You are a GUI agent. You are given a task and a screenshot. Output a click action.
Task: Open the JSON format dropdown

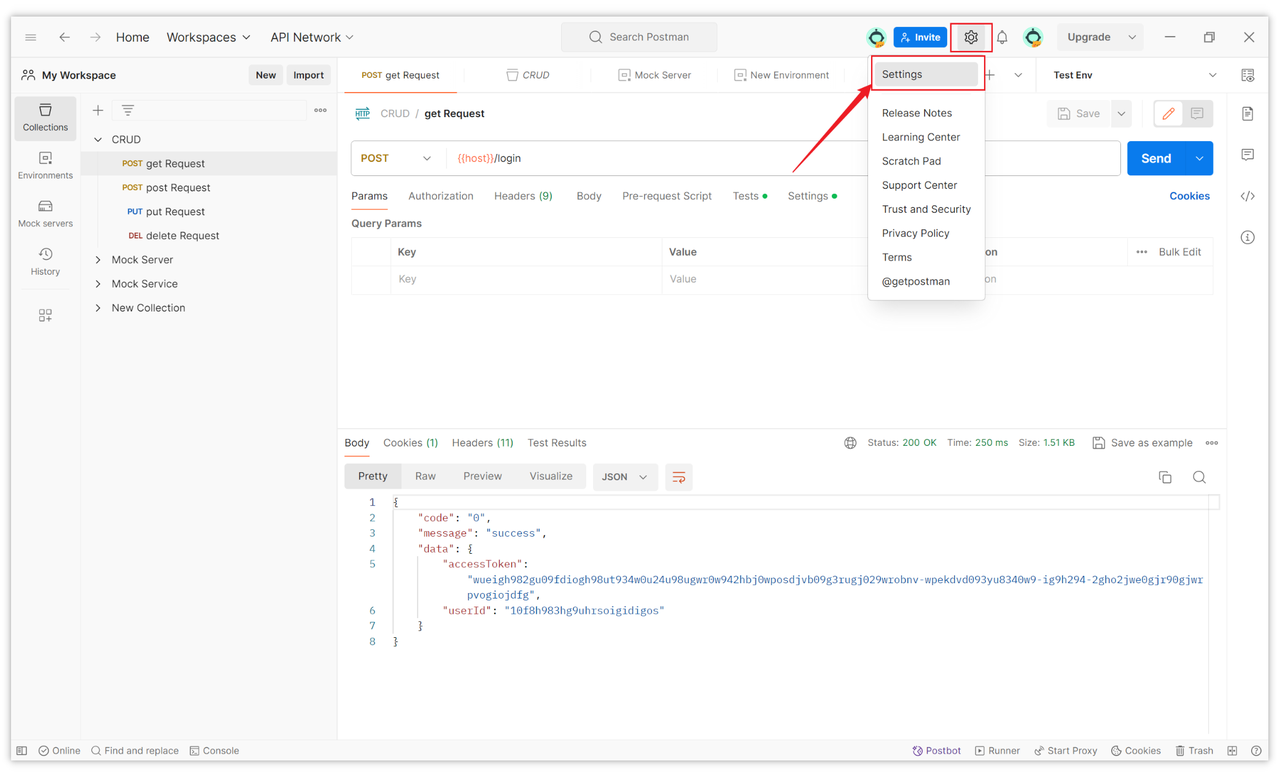pos(625,477)
